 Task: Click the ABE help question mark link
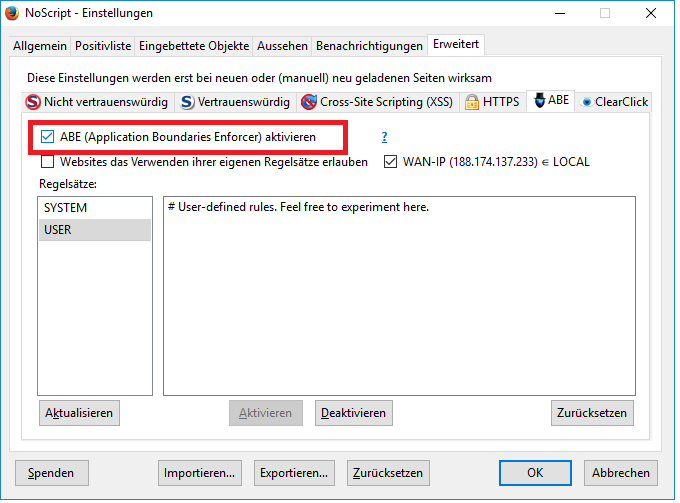coord(384,137)
